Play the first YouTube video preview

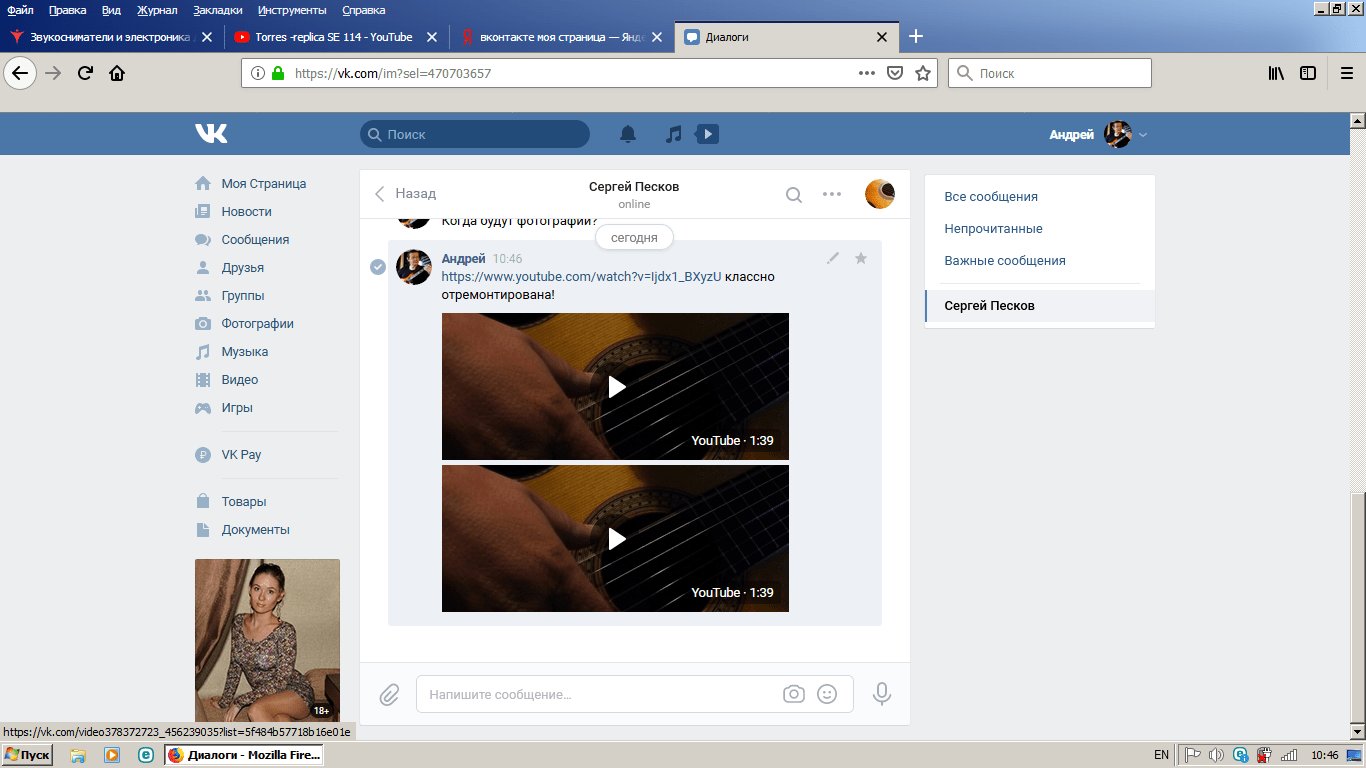point(616,387)
